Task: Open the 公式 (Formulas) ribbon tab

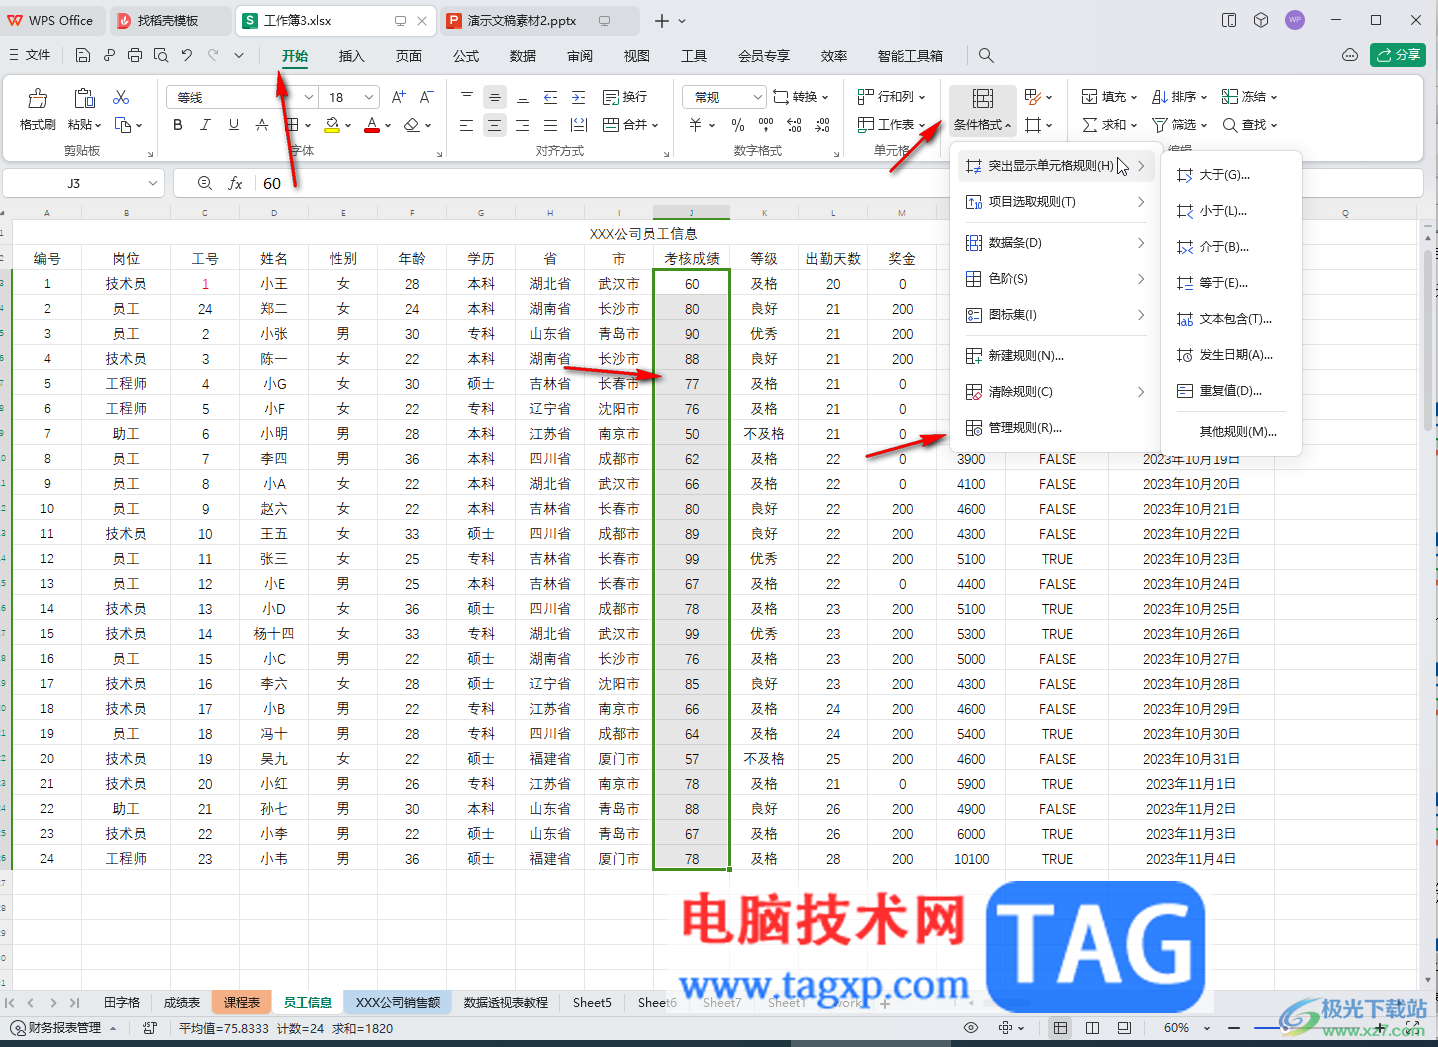Action: (466, 56)
